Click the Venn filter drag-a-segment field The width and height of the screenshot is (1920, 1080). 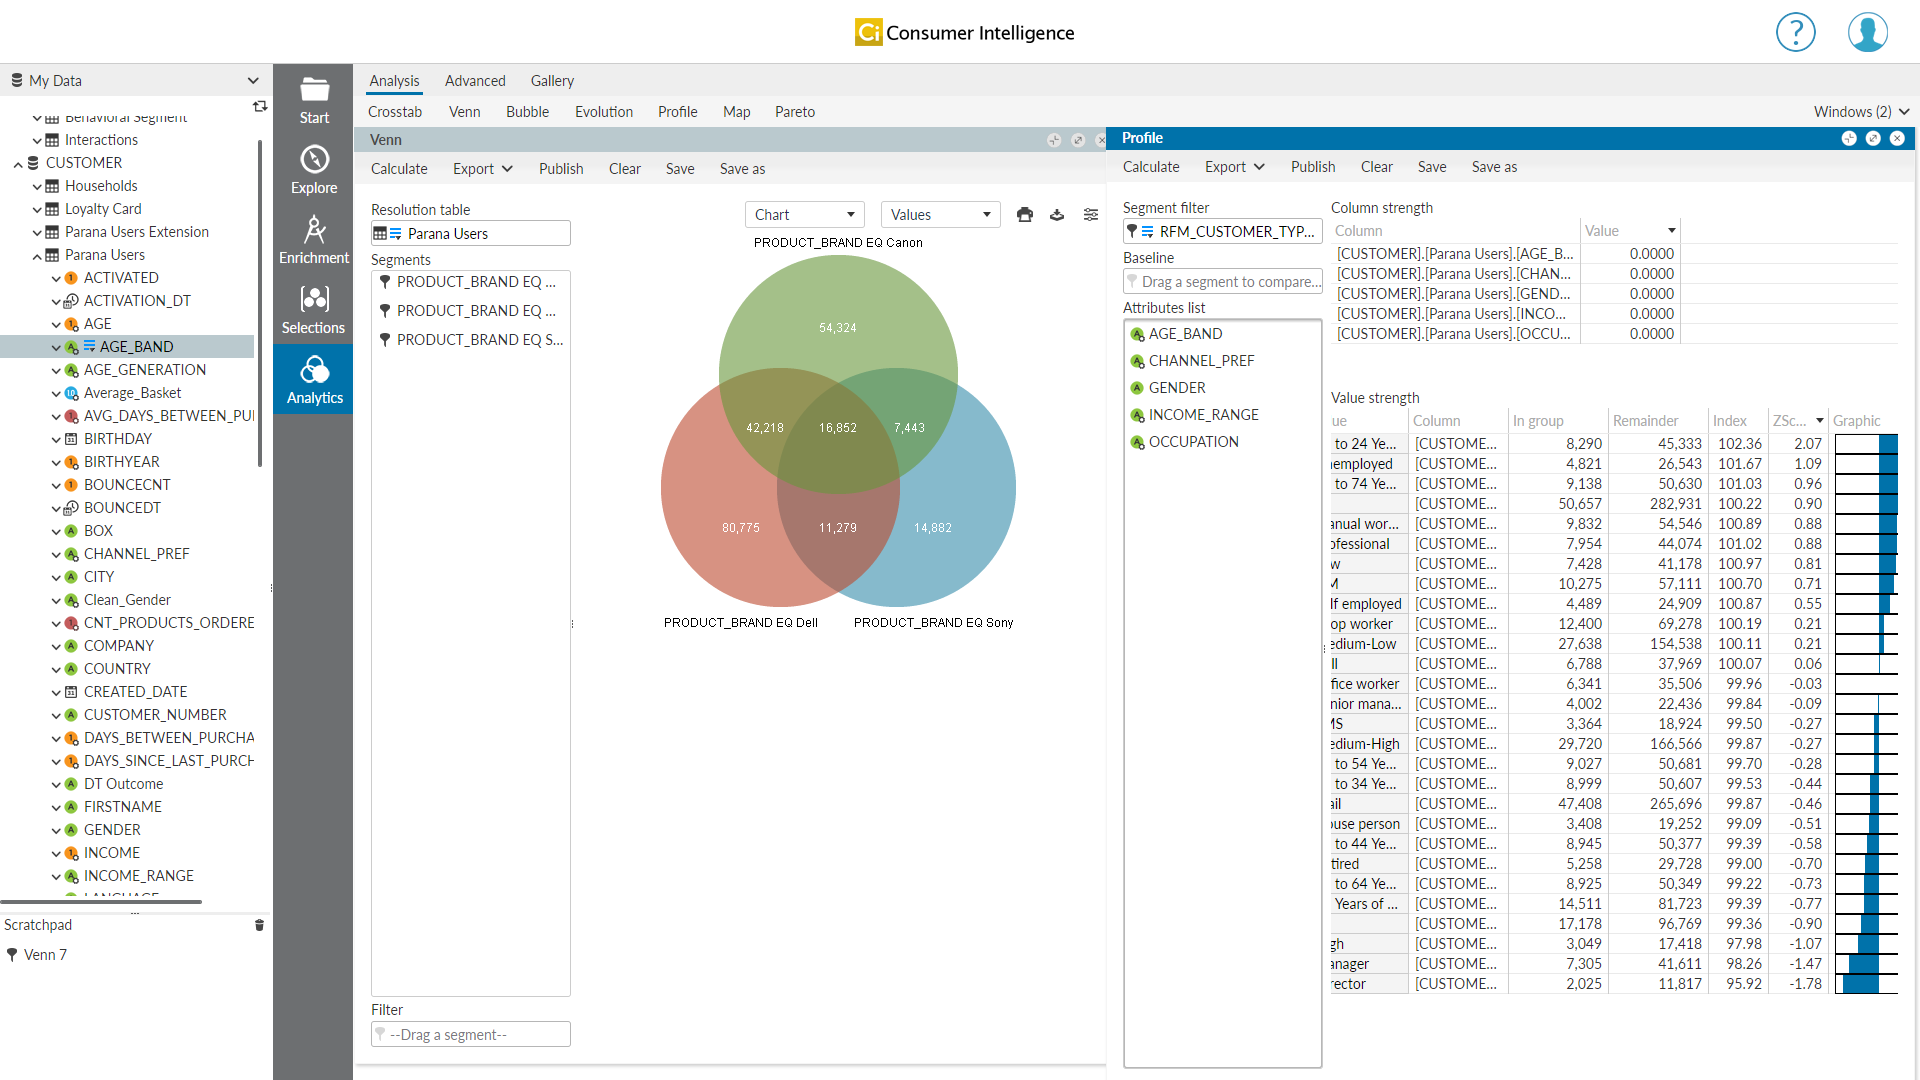click(471, 1035)
